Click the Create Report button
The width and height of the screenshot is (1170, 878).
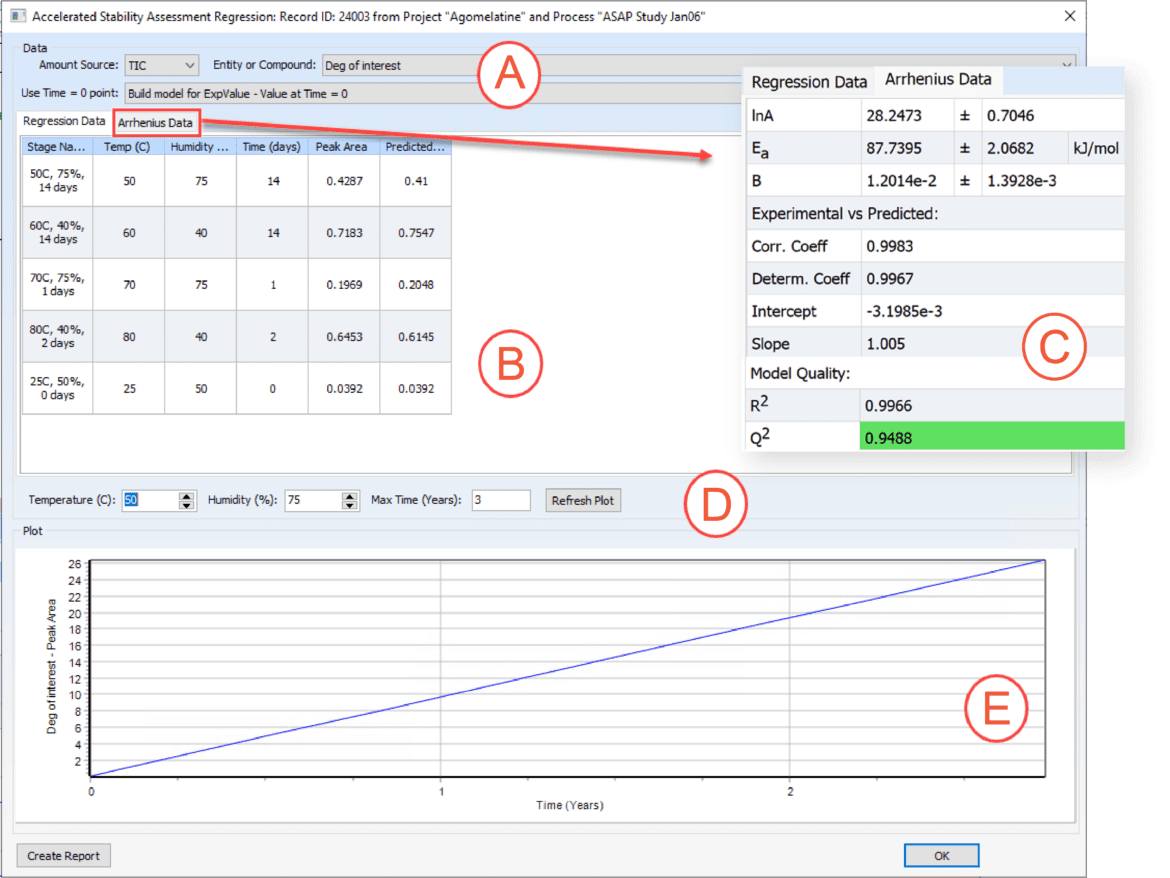pos(63,855)
